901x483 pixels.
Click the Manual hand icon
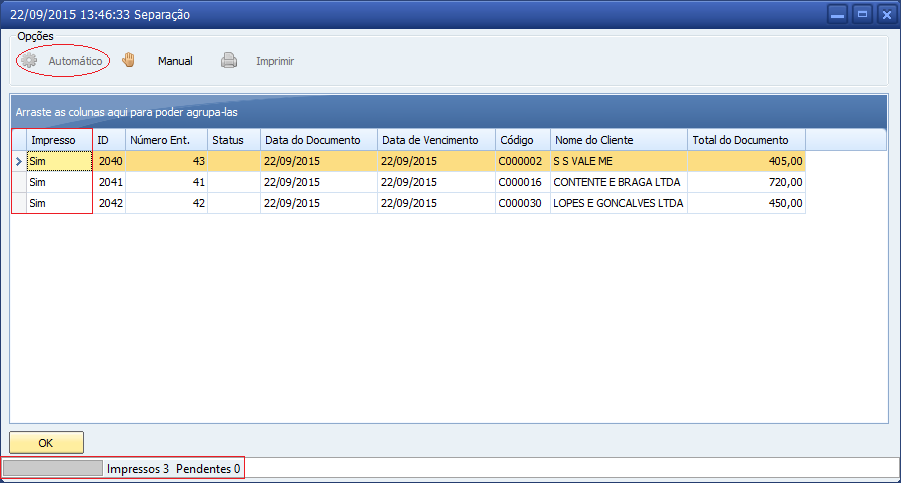(x=128, y=60)
